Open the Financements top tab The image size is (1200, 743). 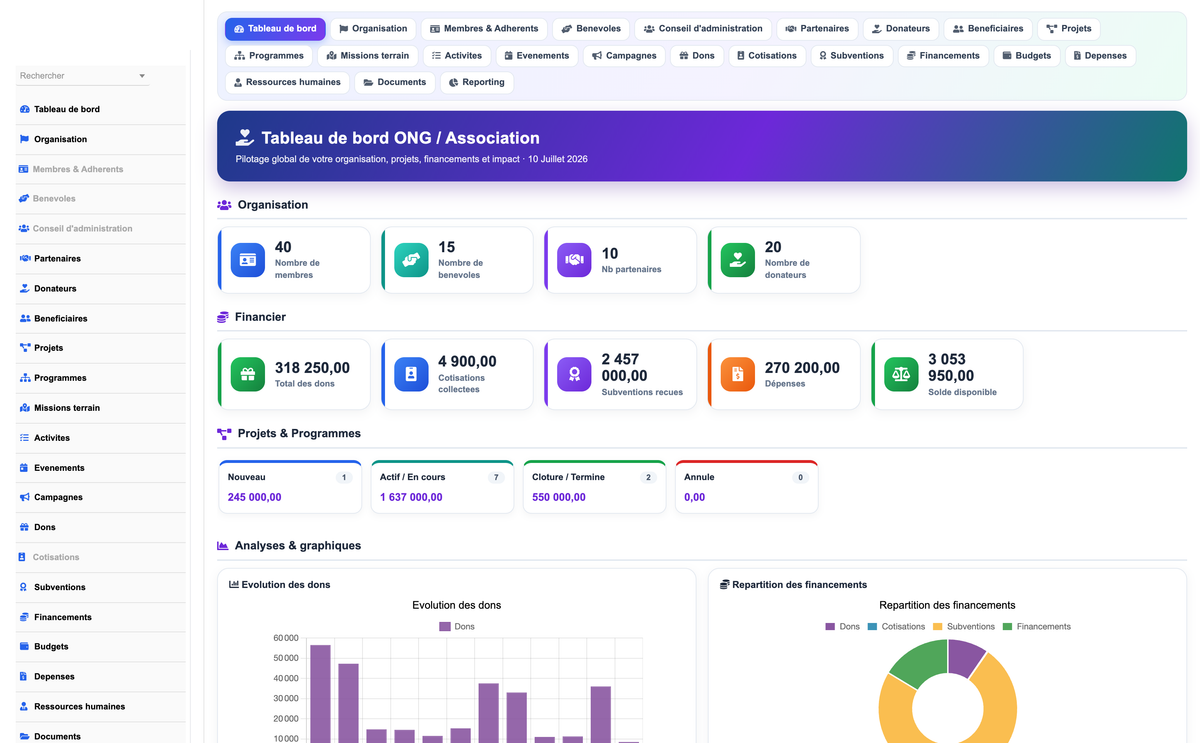point(943,56)
